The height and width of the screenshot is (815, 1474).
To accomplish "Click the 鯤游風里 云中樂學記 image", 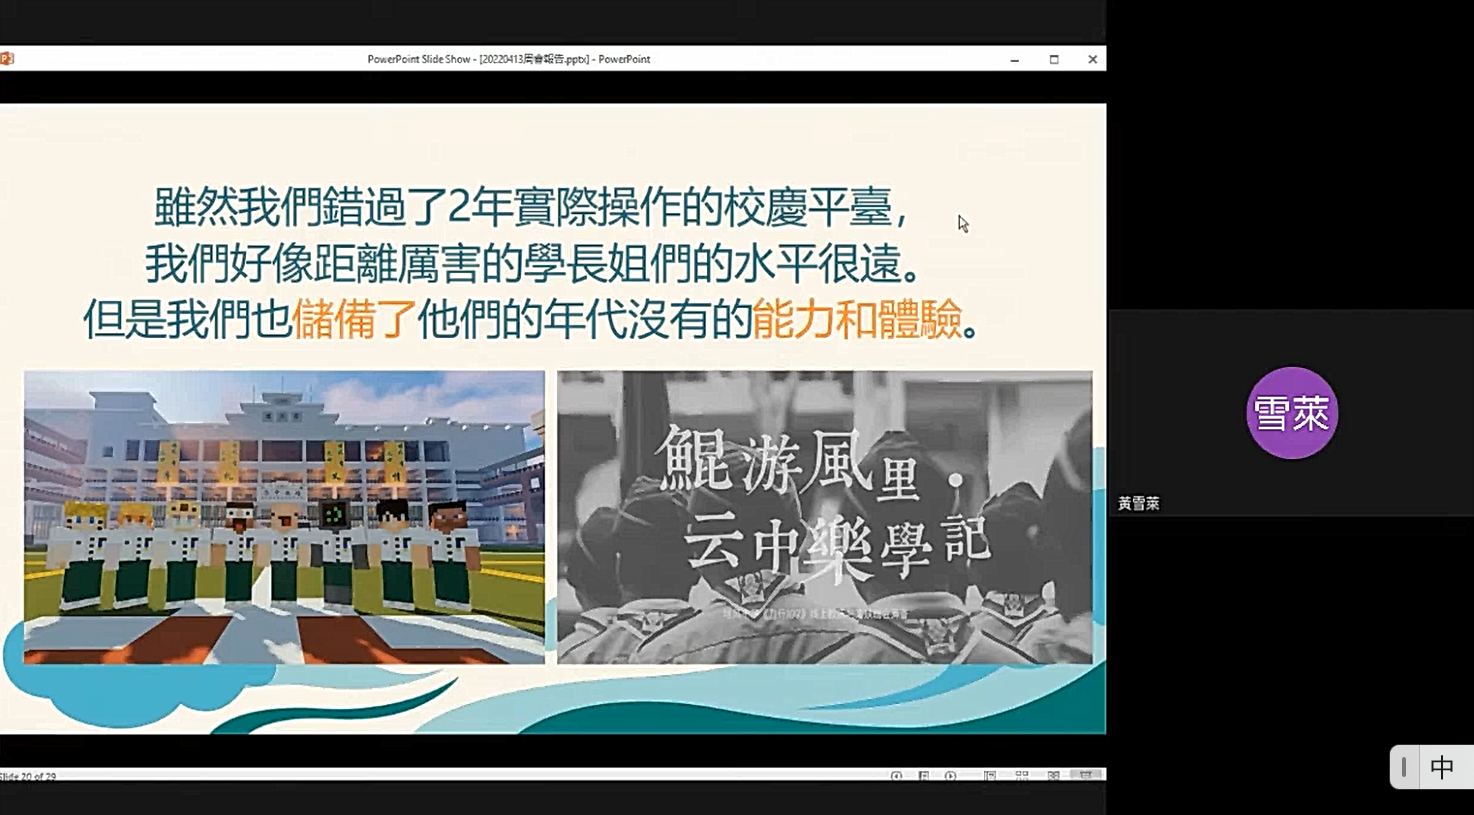I will 825,517.
